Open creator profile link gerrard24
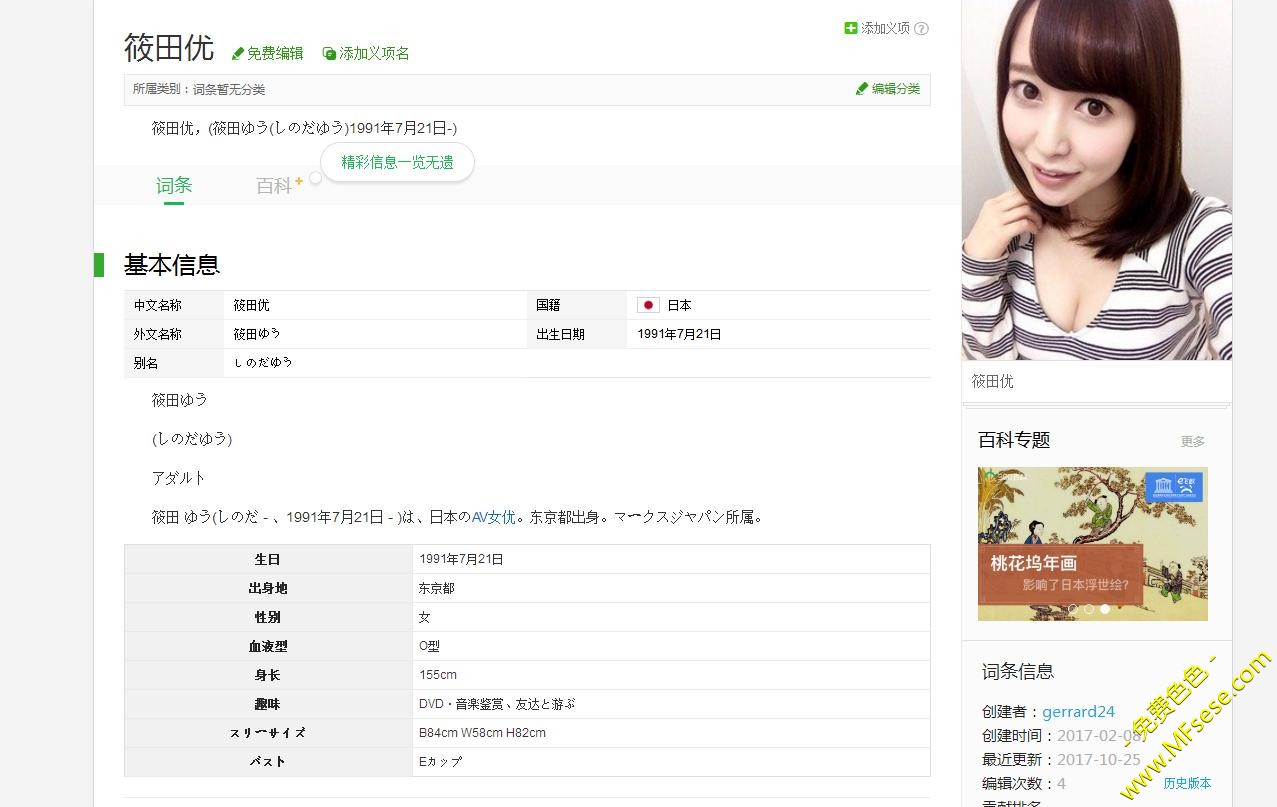 click(x=1078, y=712)
